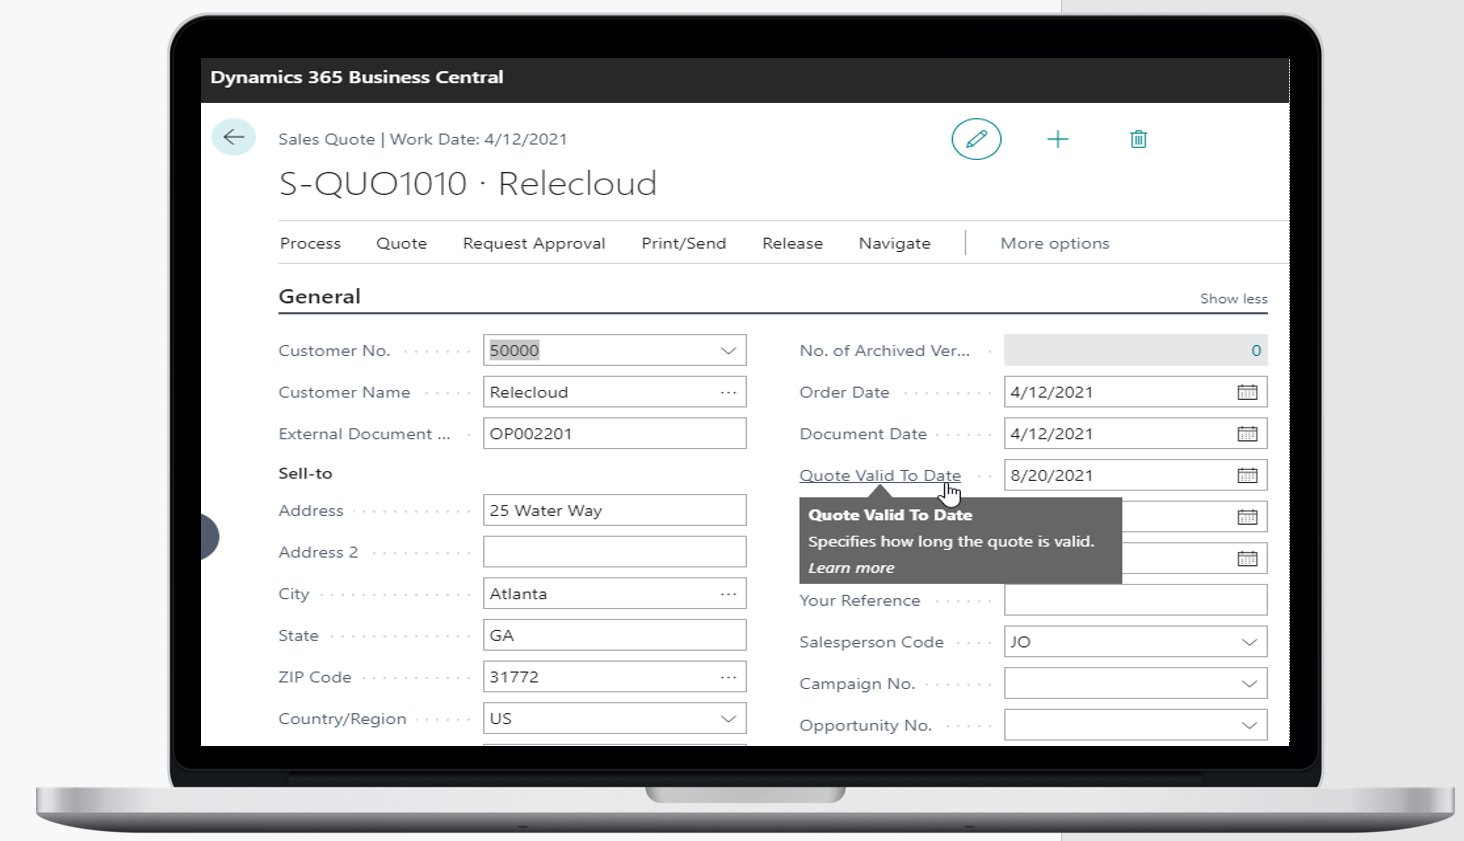
Task: Expand the Salesperson Code dropdown
Action: coord(1249,642)
